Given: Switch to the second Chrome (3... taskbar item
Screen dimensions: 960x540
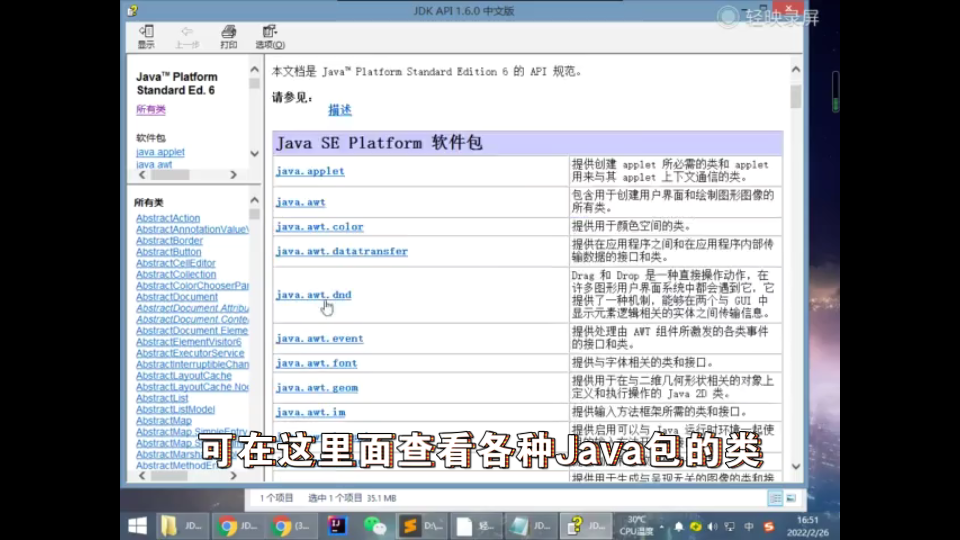Looking at the screenshot, I should point(291,526).
